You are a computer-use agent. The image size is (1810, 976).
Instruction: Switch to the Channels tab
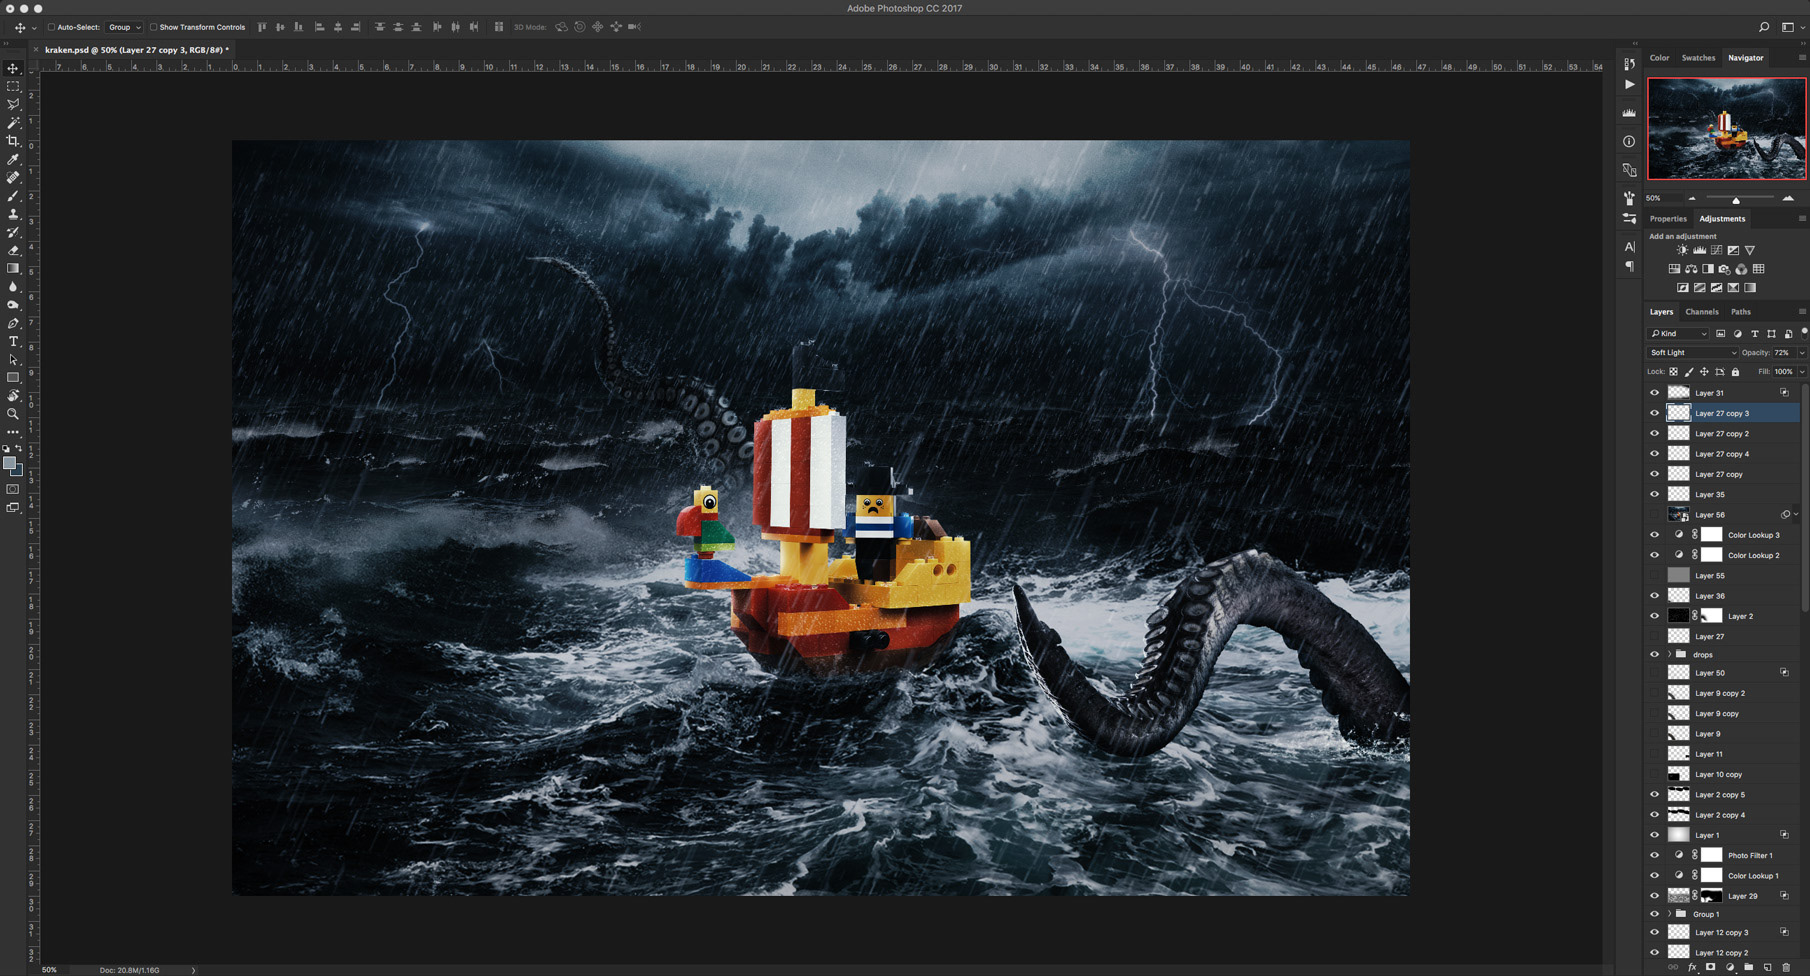click(x=1701, y=312)
